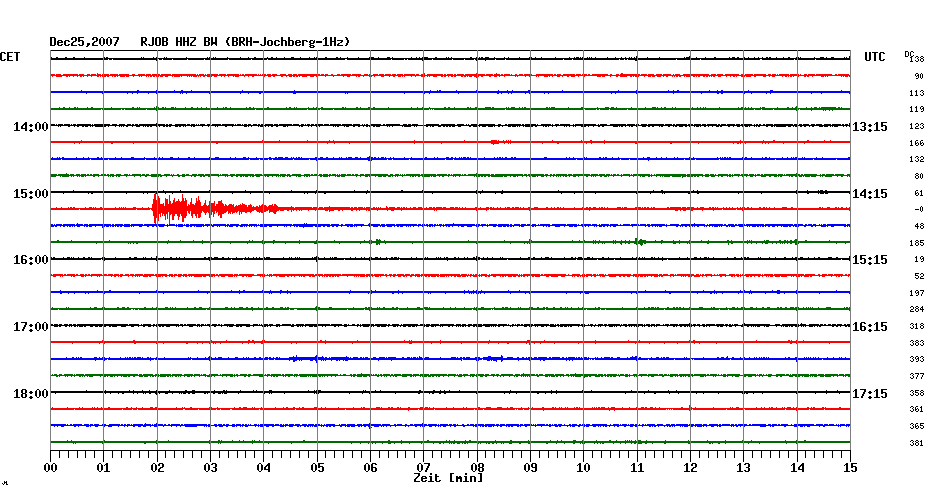Click the DC offset value 138
The width and height of the screenshot is (930, 494).
[x=918, y=60]
